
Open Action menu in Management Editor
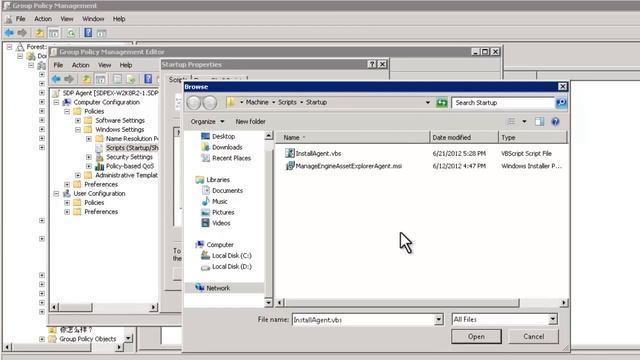coord(80,65)
